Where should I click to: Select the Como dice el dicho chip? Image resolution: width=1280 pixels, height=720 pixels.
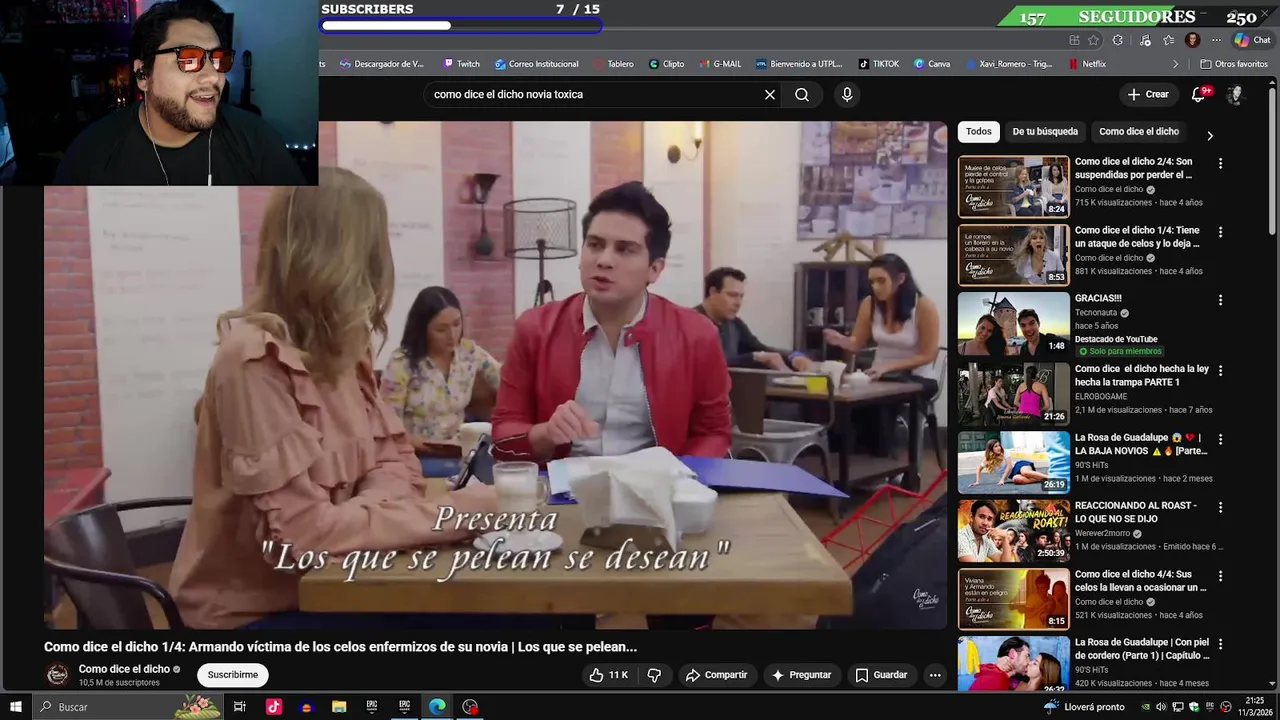pyautogui.click(x=1139, y=131)
